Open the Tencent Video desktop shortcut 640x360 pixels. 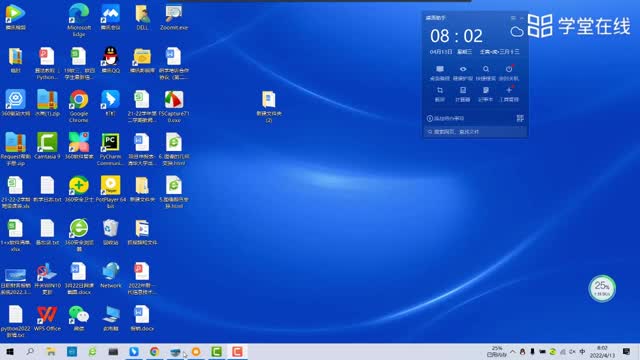(16, 17)
